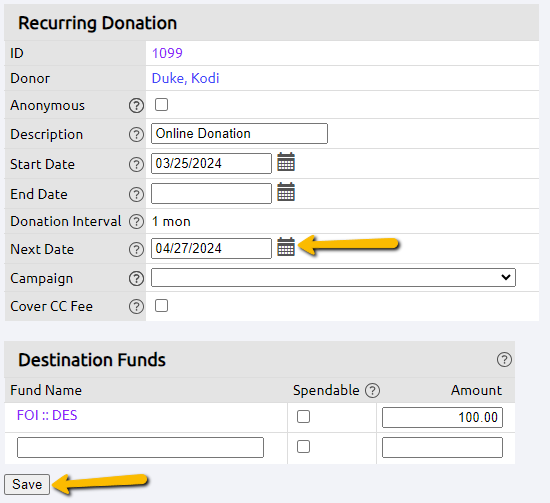Open the FOI :: DES fund link
The image size is (550, 503).
coord(47,415)
